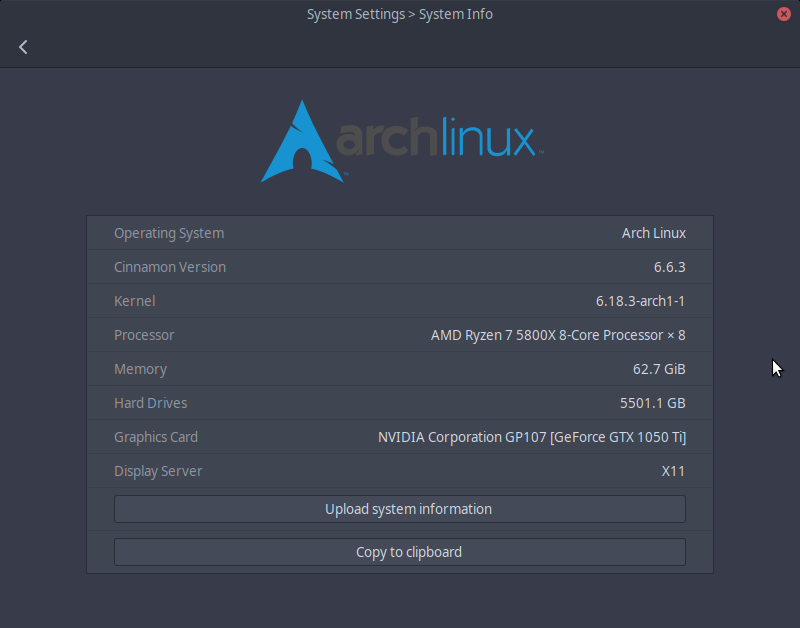This screenshot has width=800, height=628.
Task: Go back using the left arrow icon
Action: pos(23,47)
